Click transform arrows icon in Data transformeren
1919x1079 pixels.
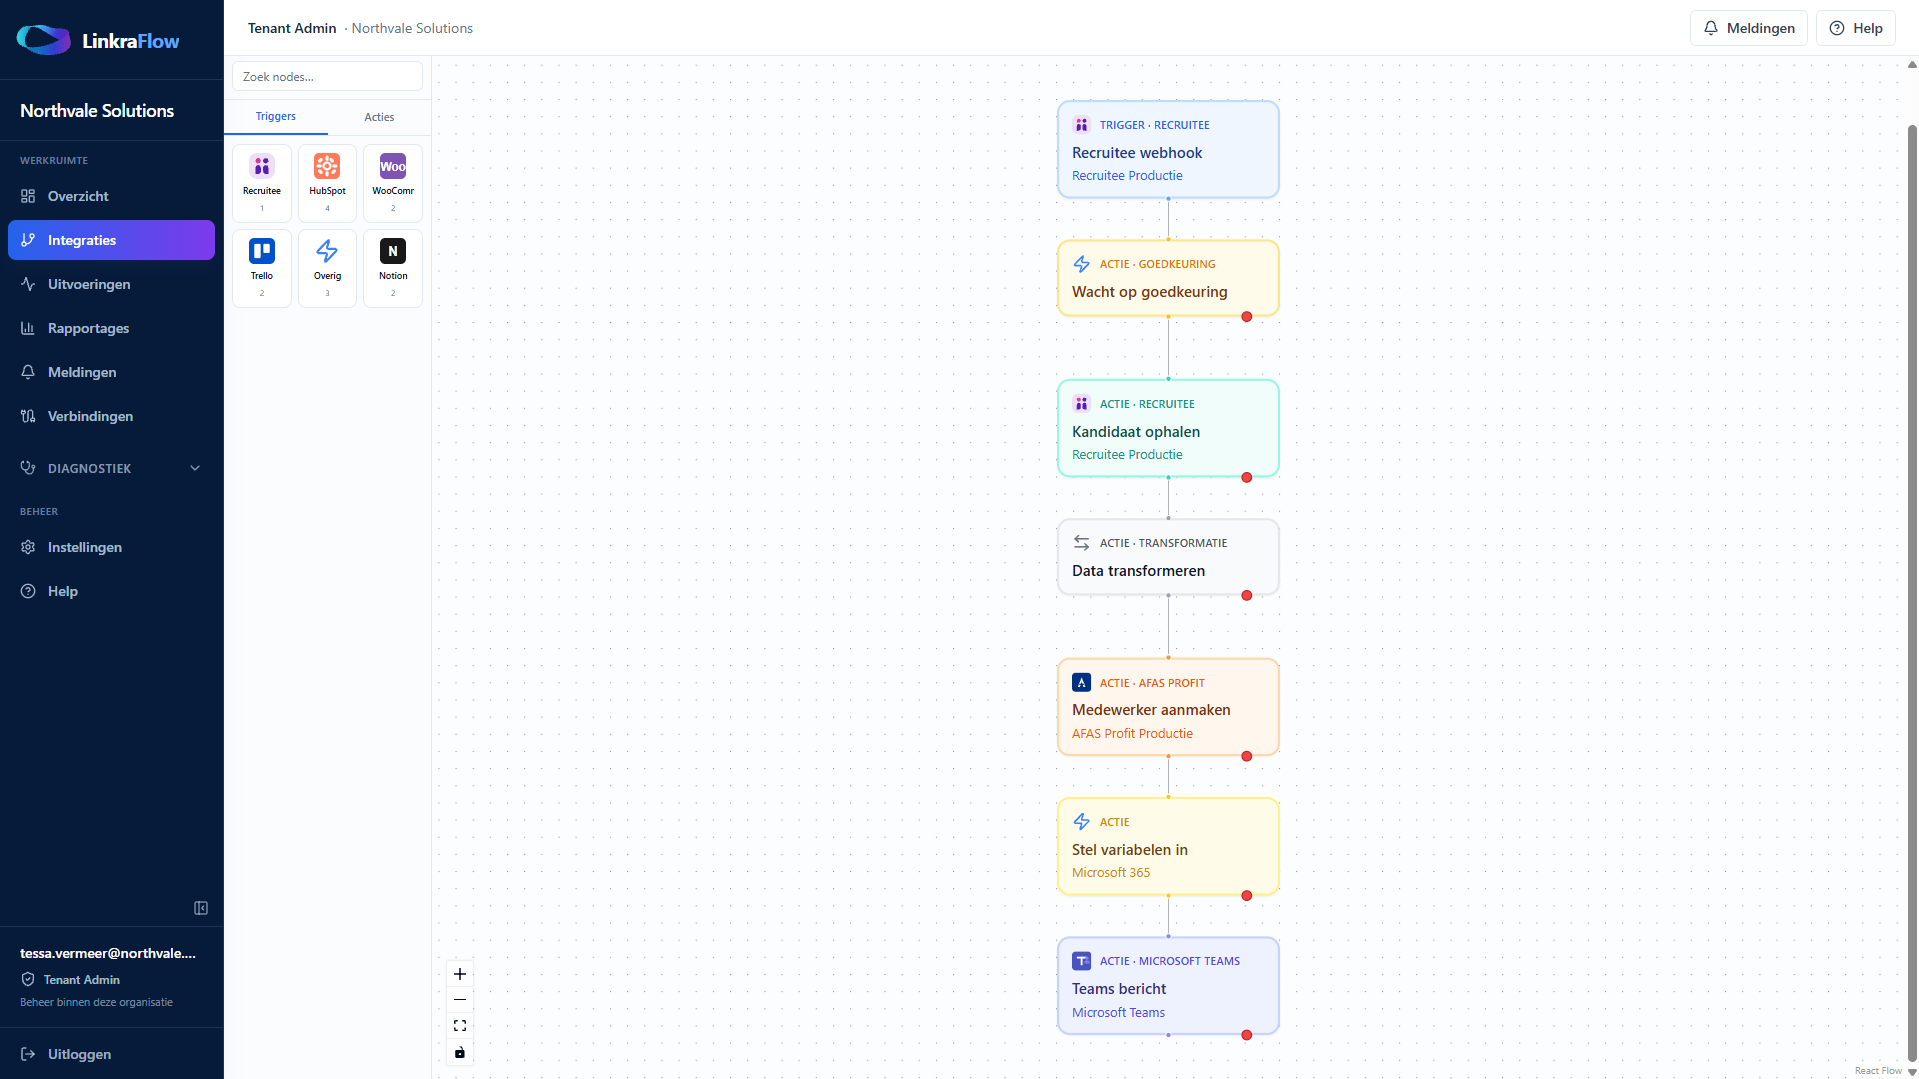(1081, 543)
